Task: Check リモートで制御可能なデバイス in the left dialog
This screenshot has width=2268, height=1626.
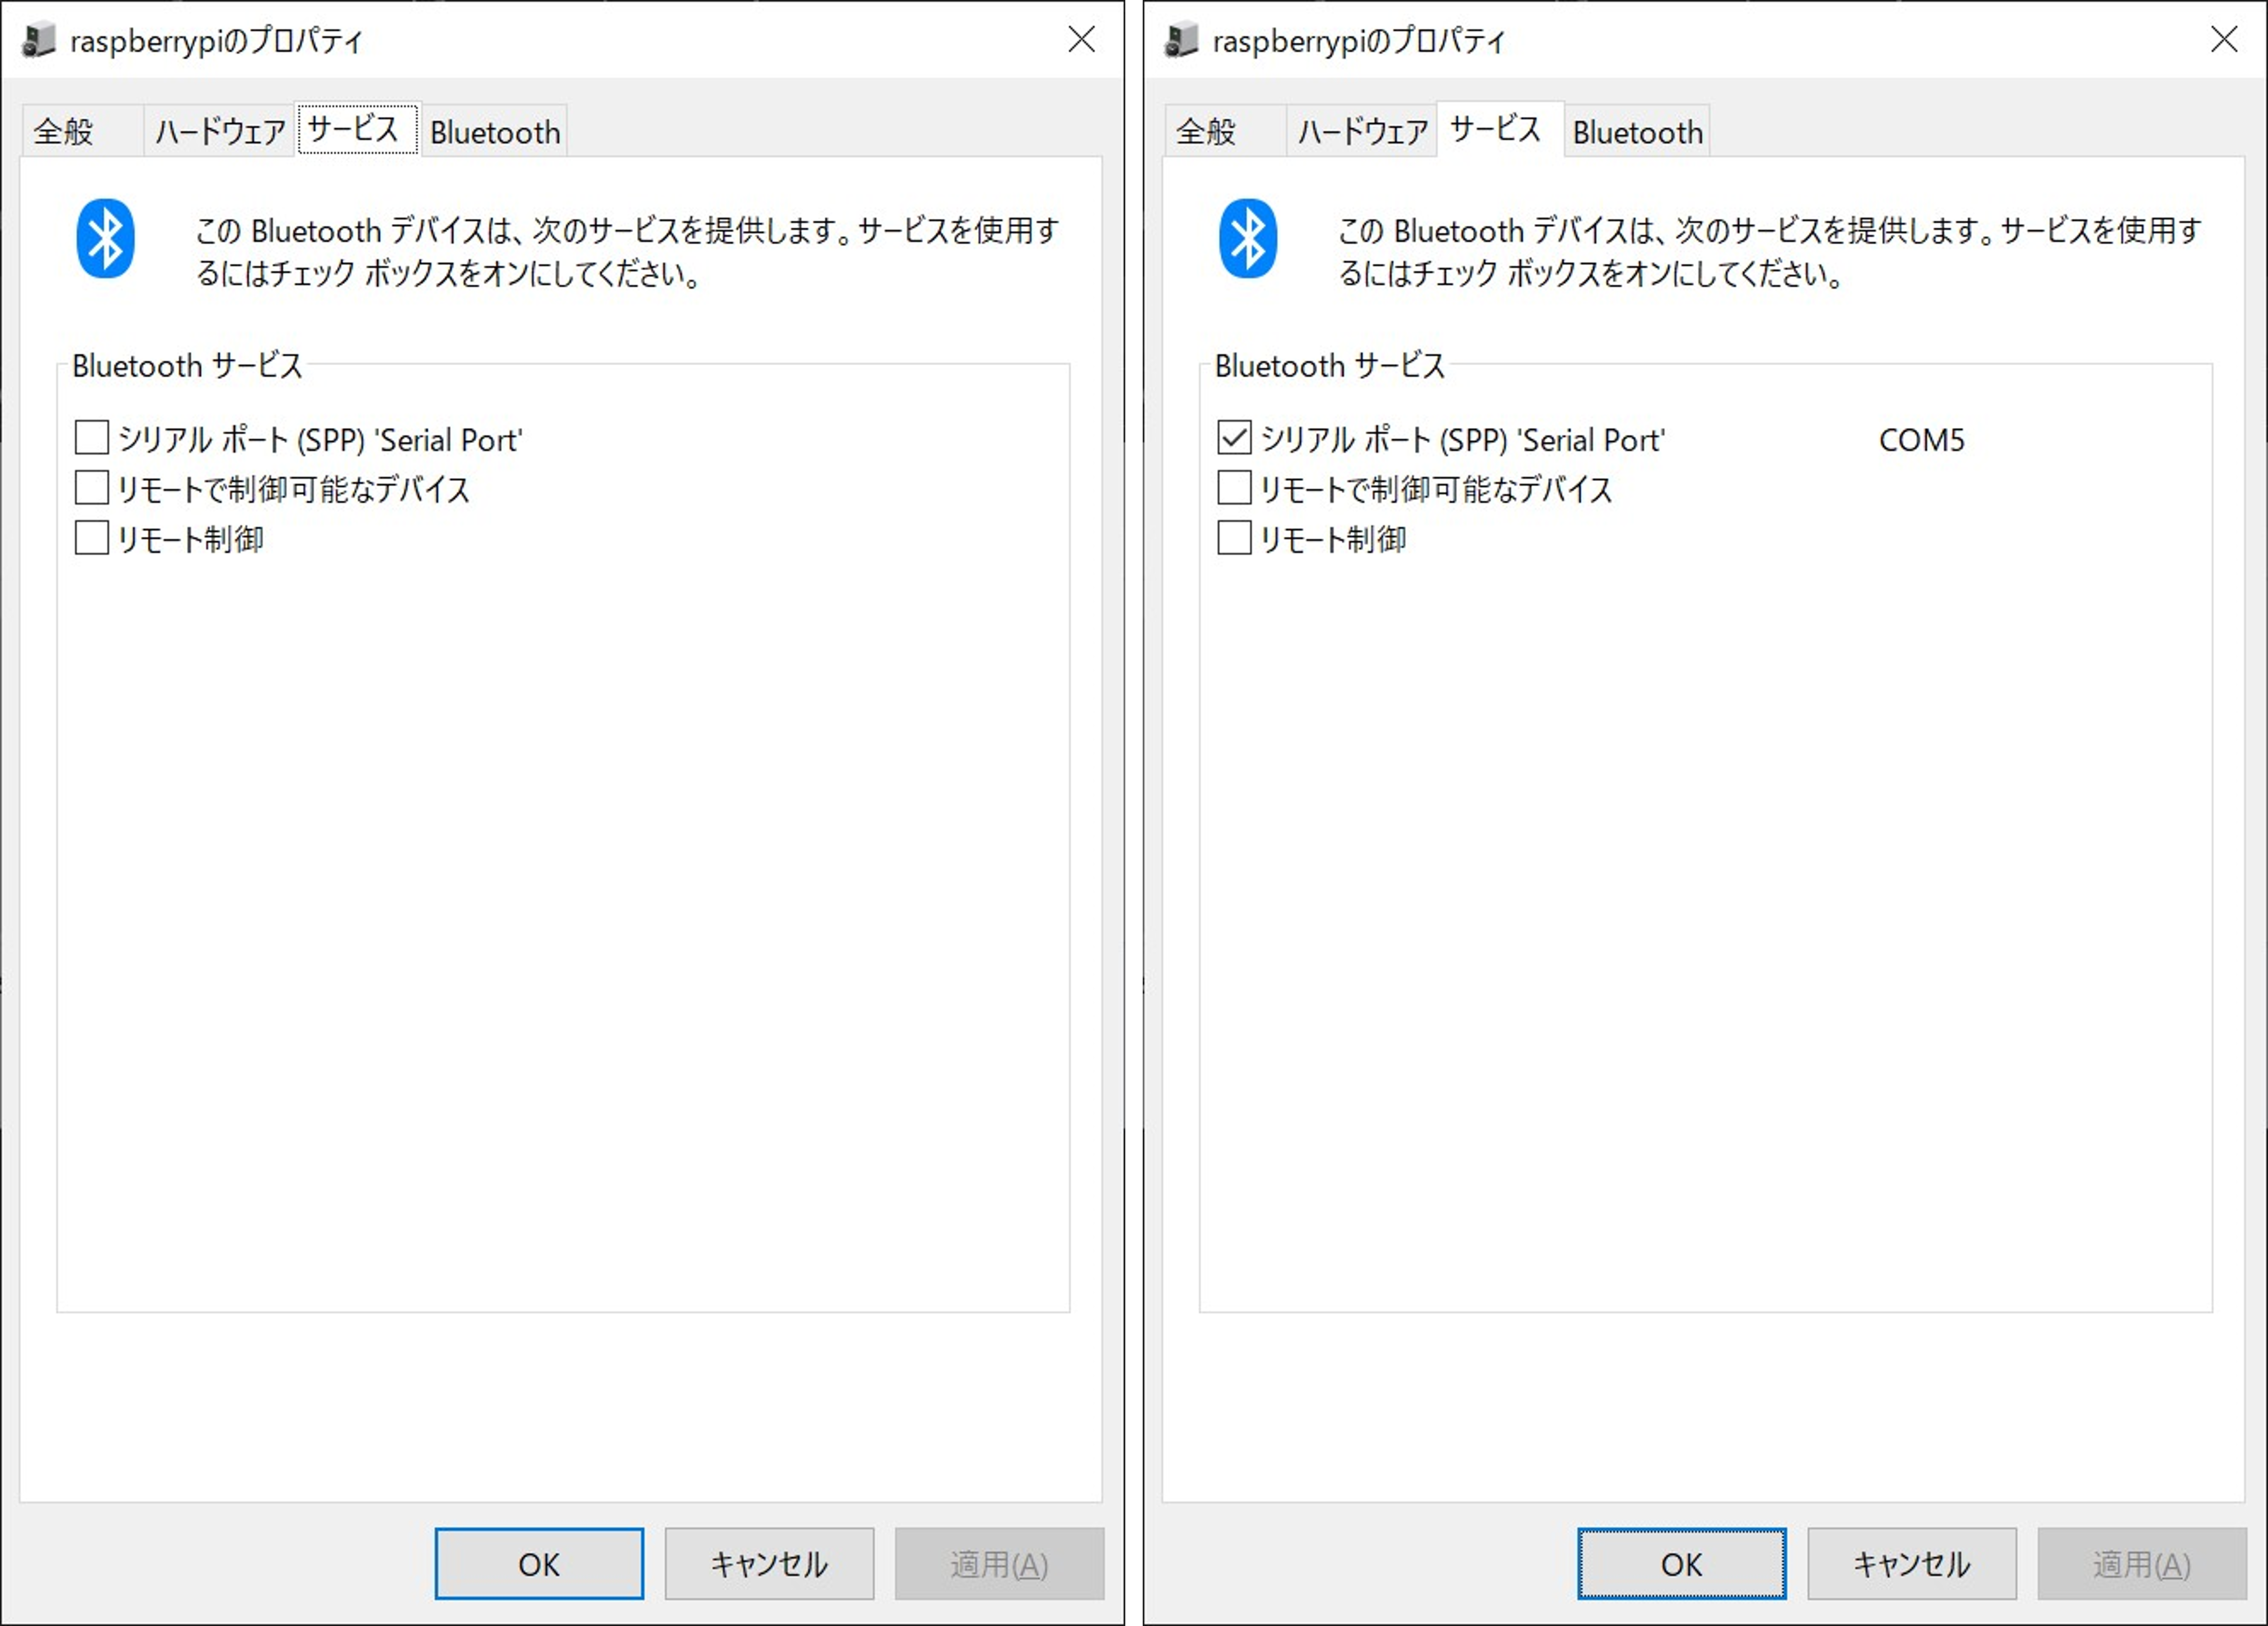Action: [92, 488]
